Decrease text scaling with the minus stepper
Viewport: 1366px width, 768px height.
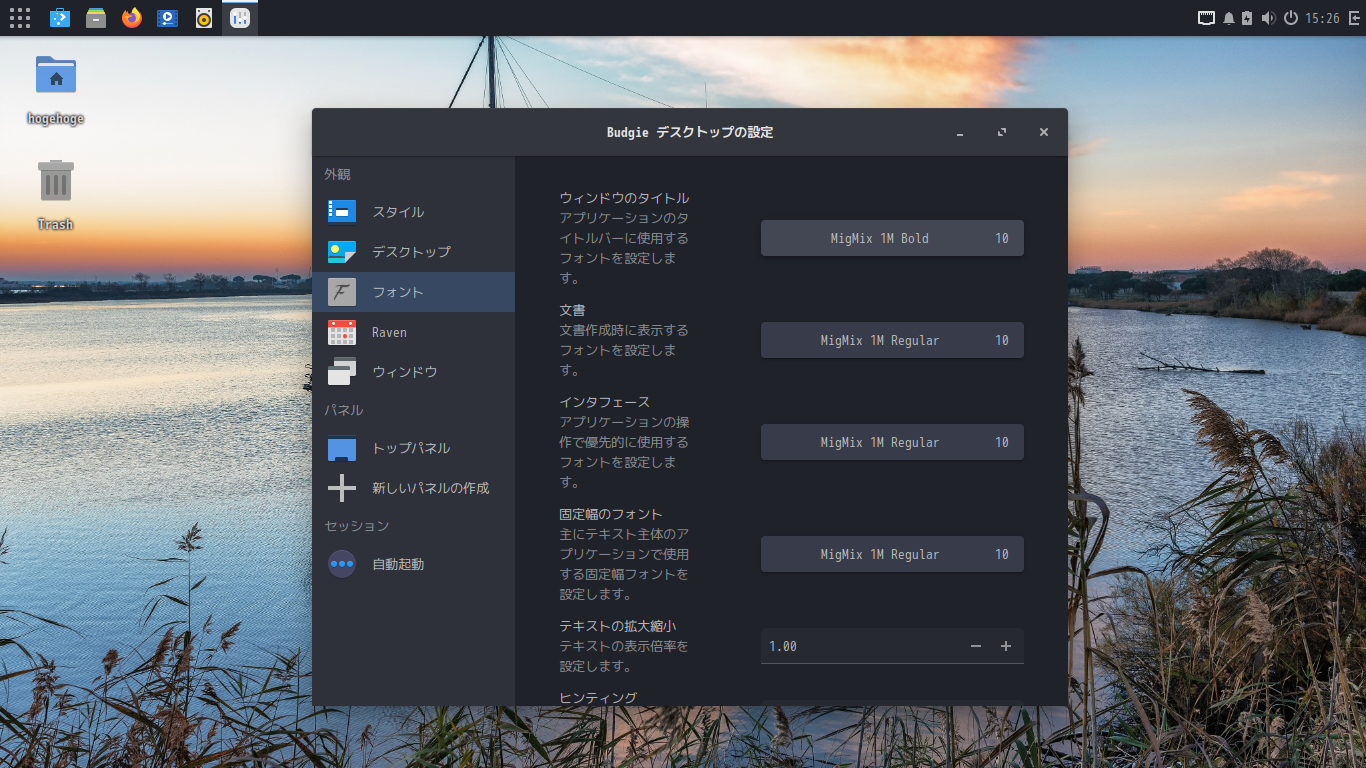click(x=975, y=646)
